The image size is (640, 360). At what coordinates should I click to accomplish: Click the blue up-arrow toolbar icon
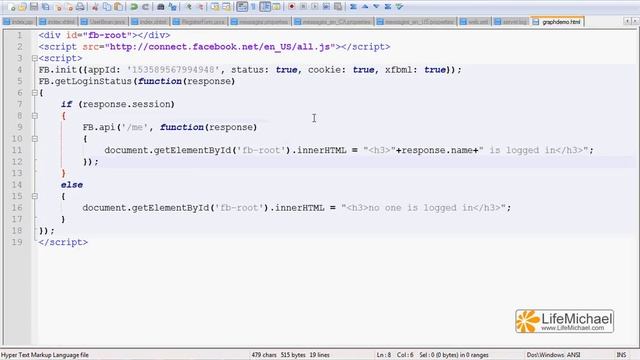click(365, 7)
